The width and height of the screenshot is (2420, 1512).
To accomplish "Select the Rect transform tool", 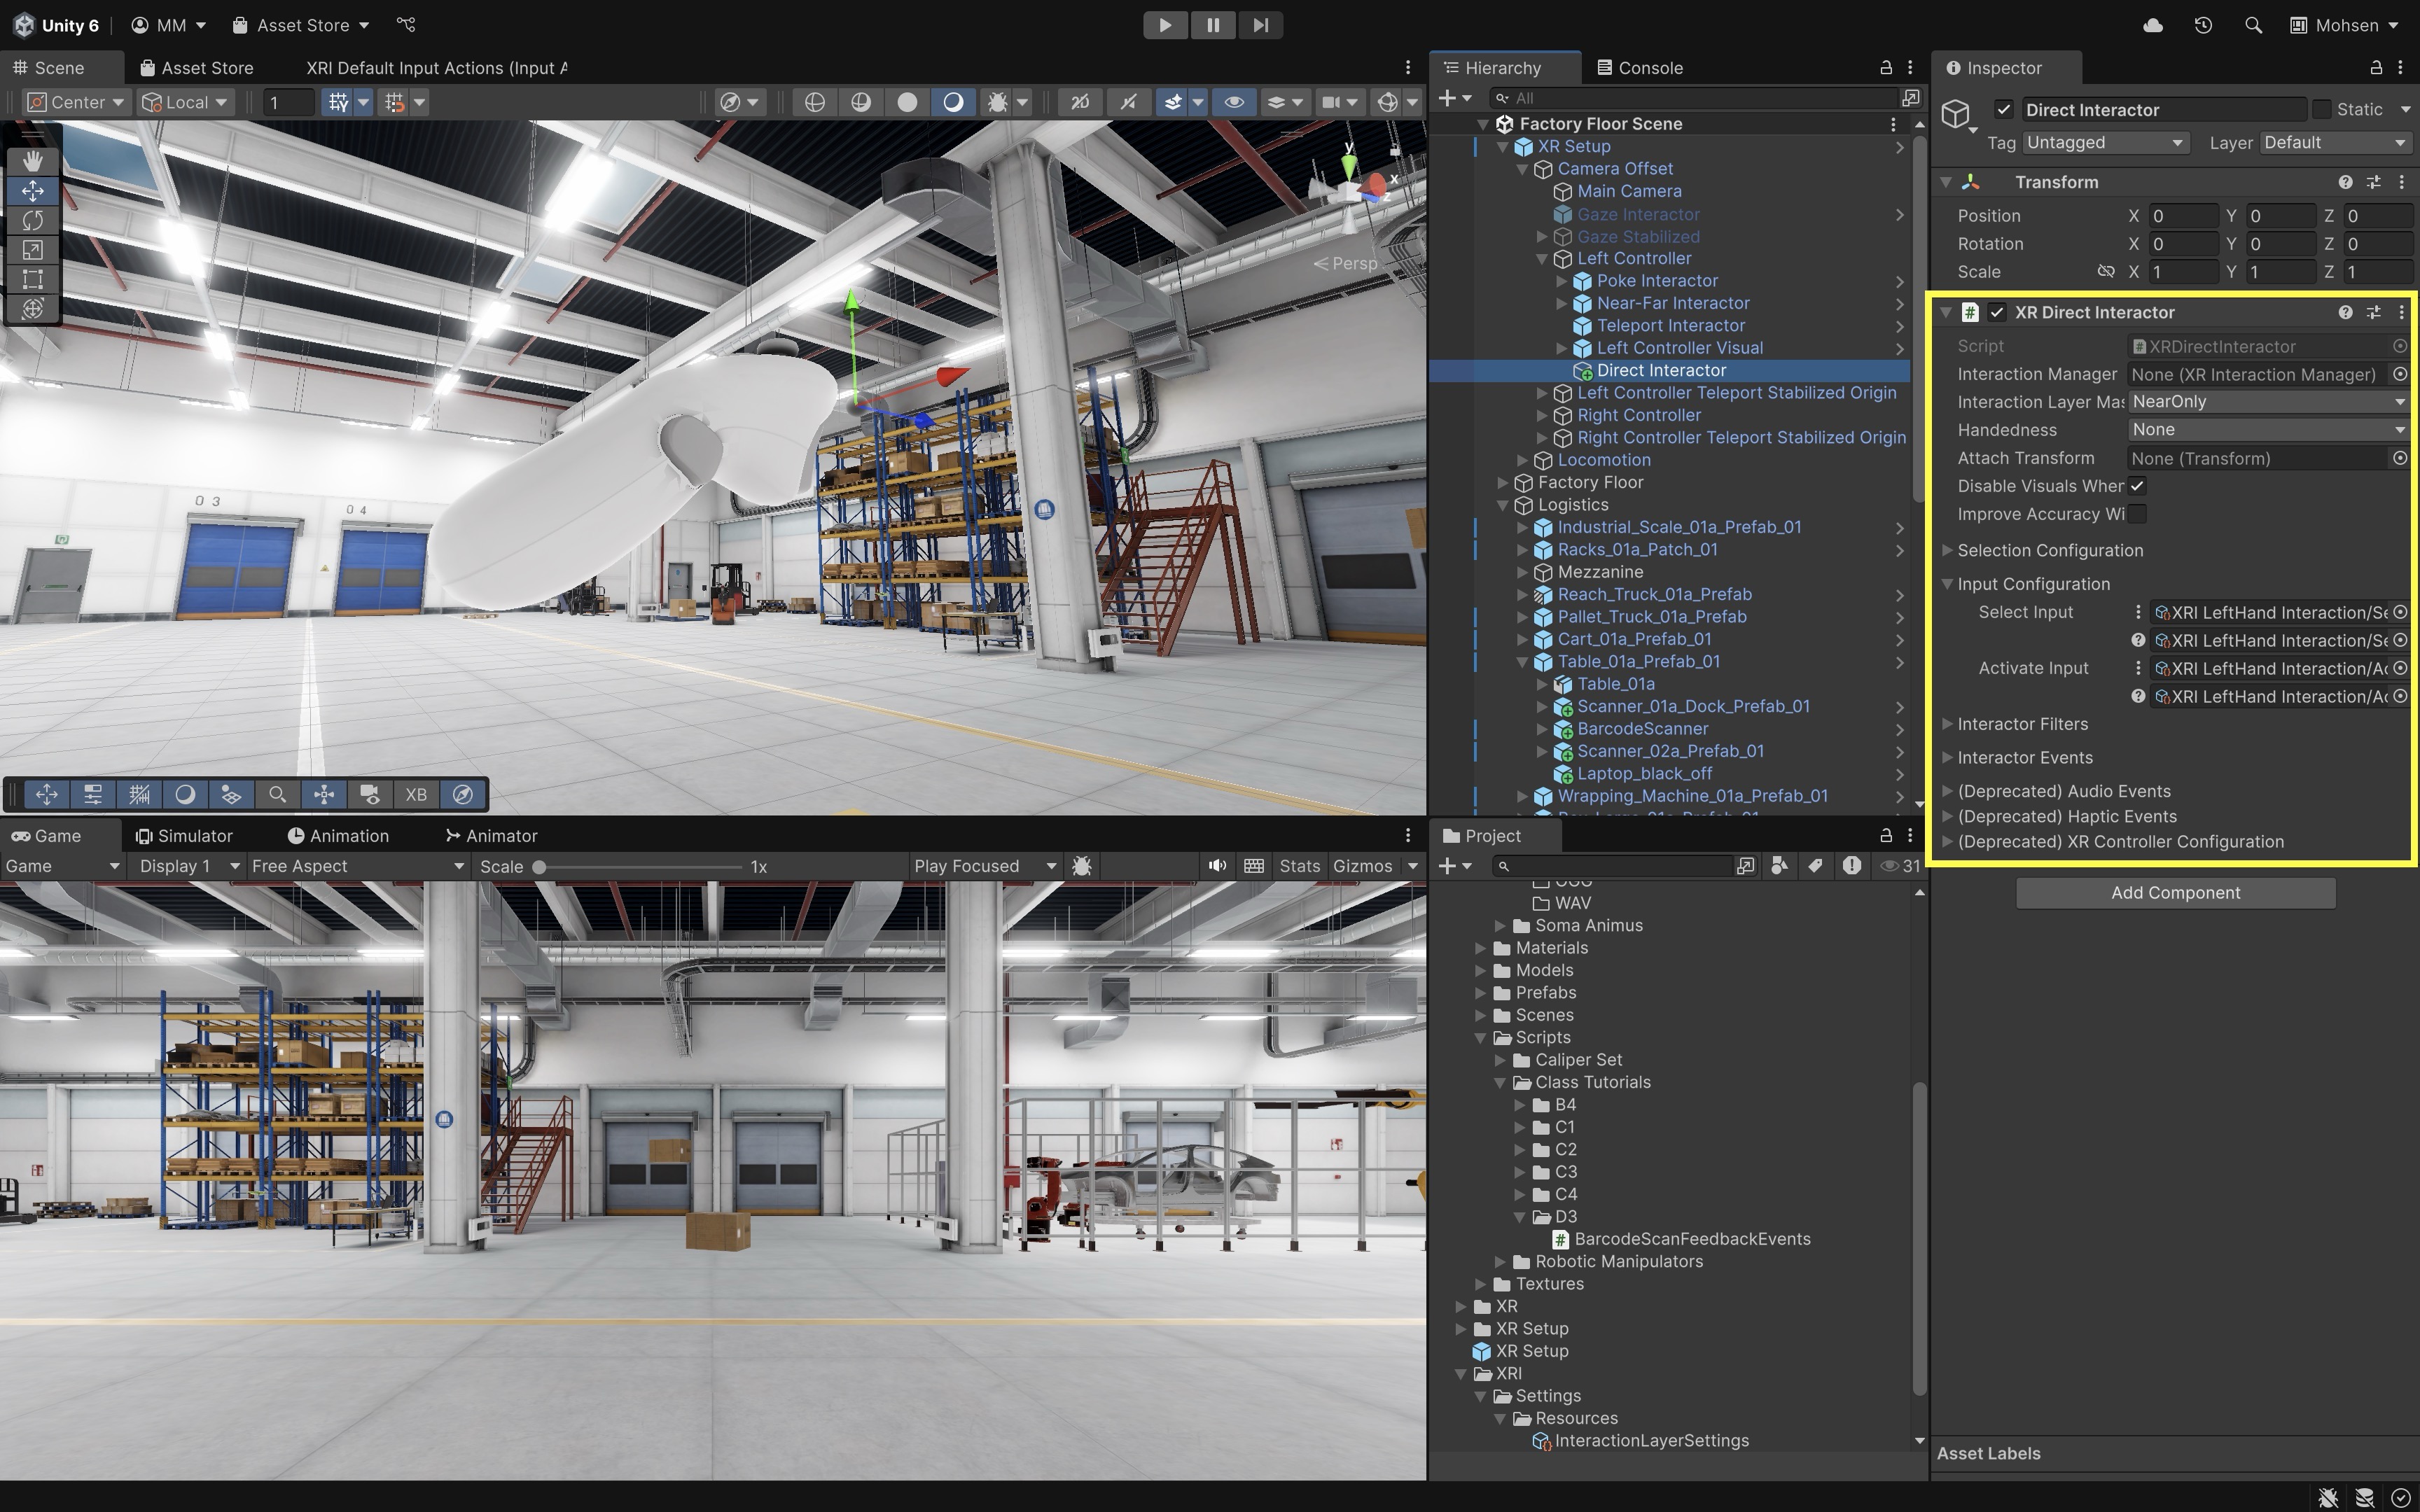I will [x=33, y=279].
